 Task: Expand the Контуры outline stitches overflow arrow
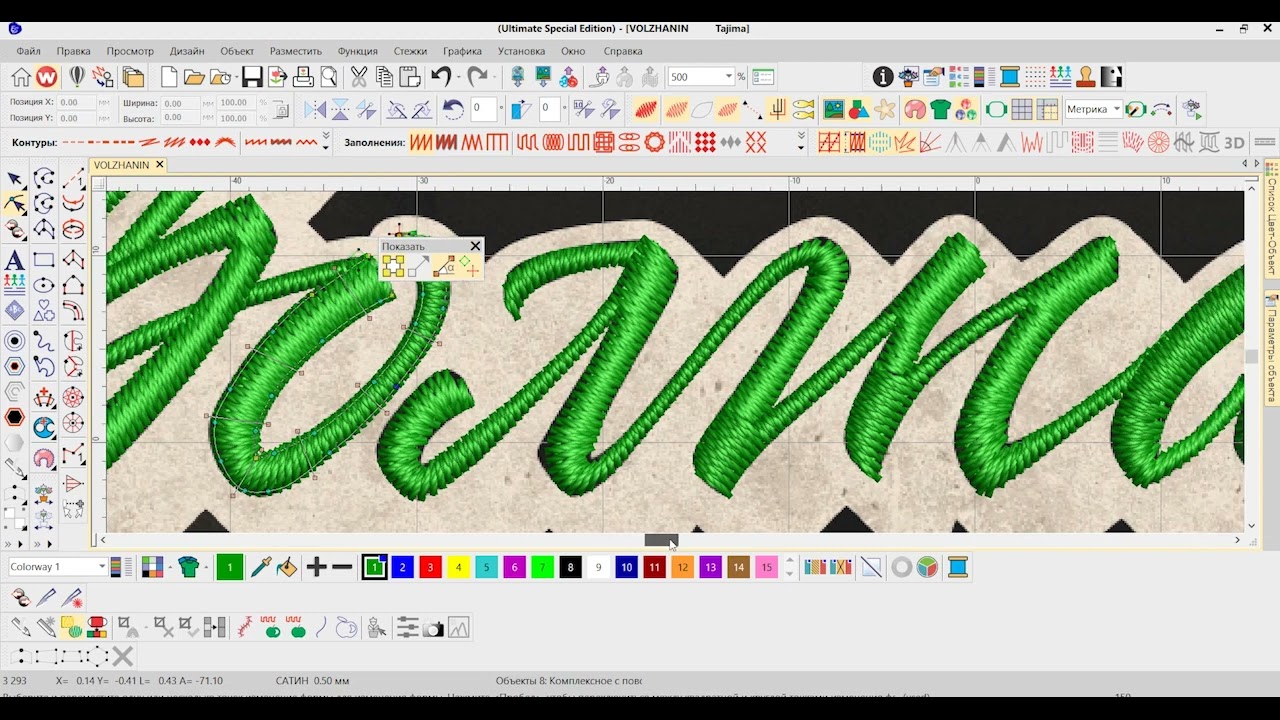tap(326, 142)
